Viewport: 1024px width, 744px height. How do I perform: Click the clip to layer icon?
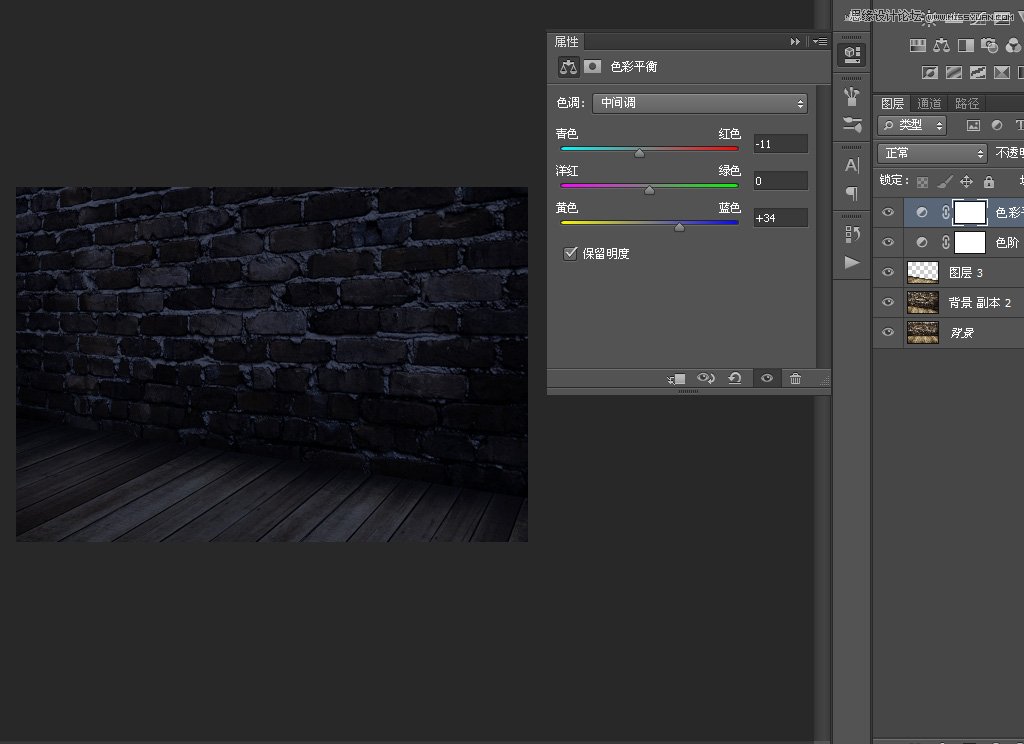coord(677,379)
